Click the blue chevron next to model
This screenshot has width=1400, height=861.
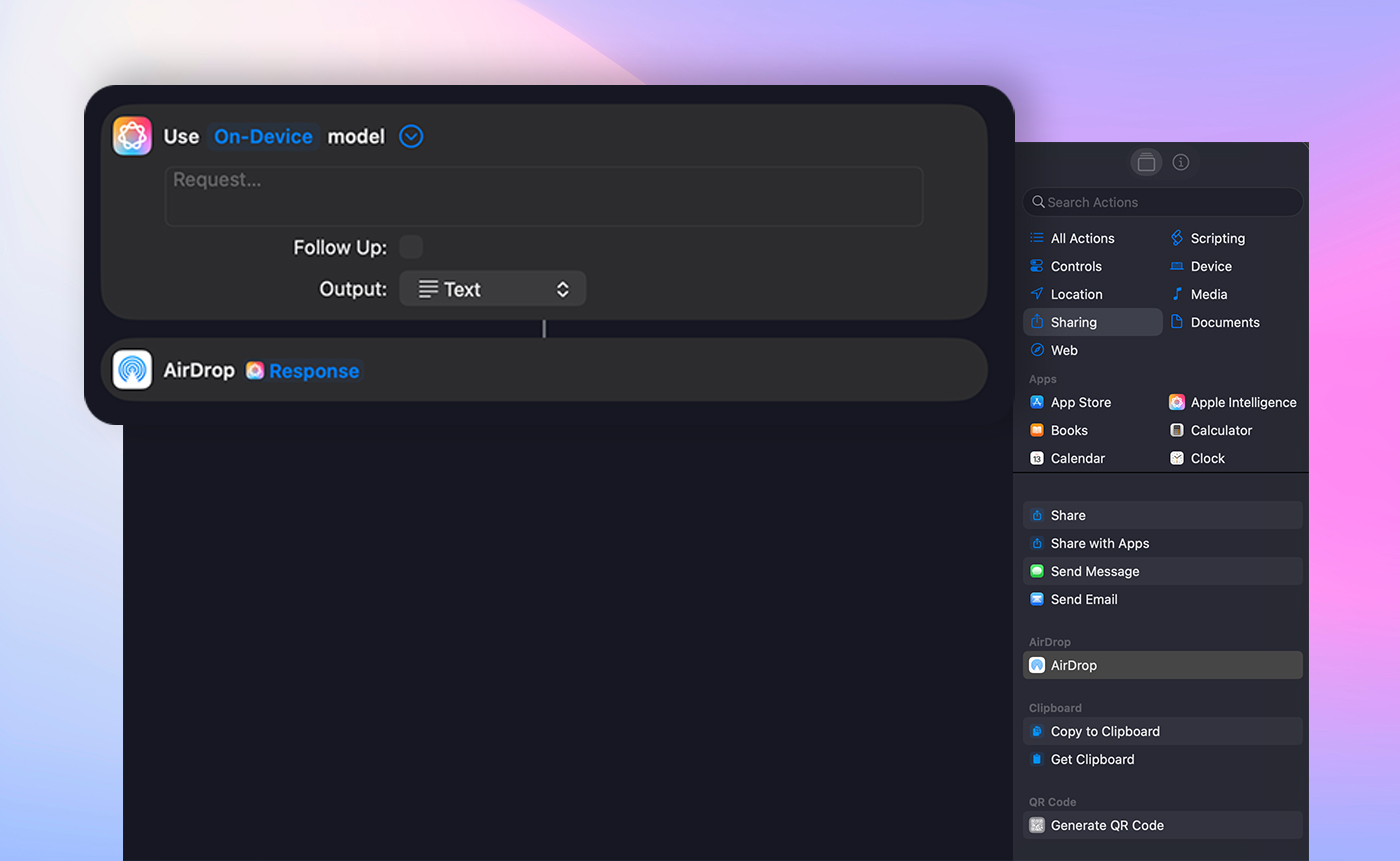click(x=410, y=136)
